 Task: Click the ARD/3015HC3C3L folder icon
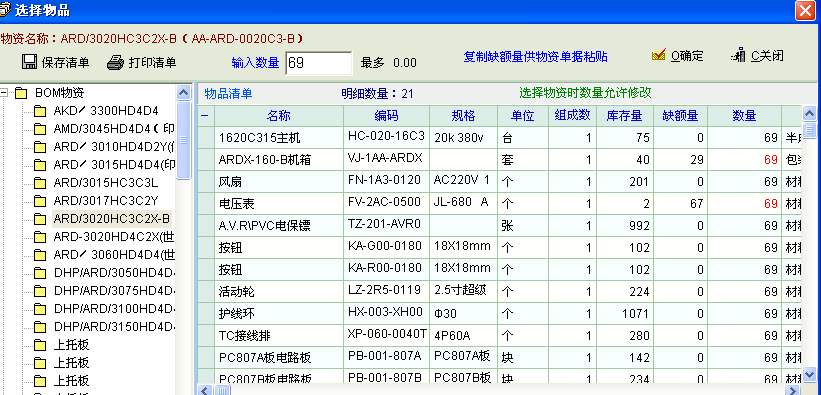(40, 183)
